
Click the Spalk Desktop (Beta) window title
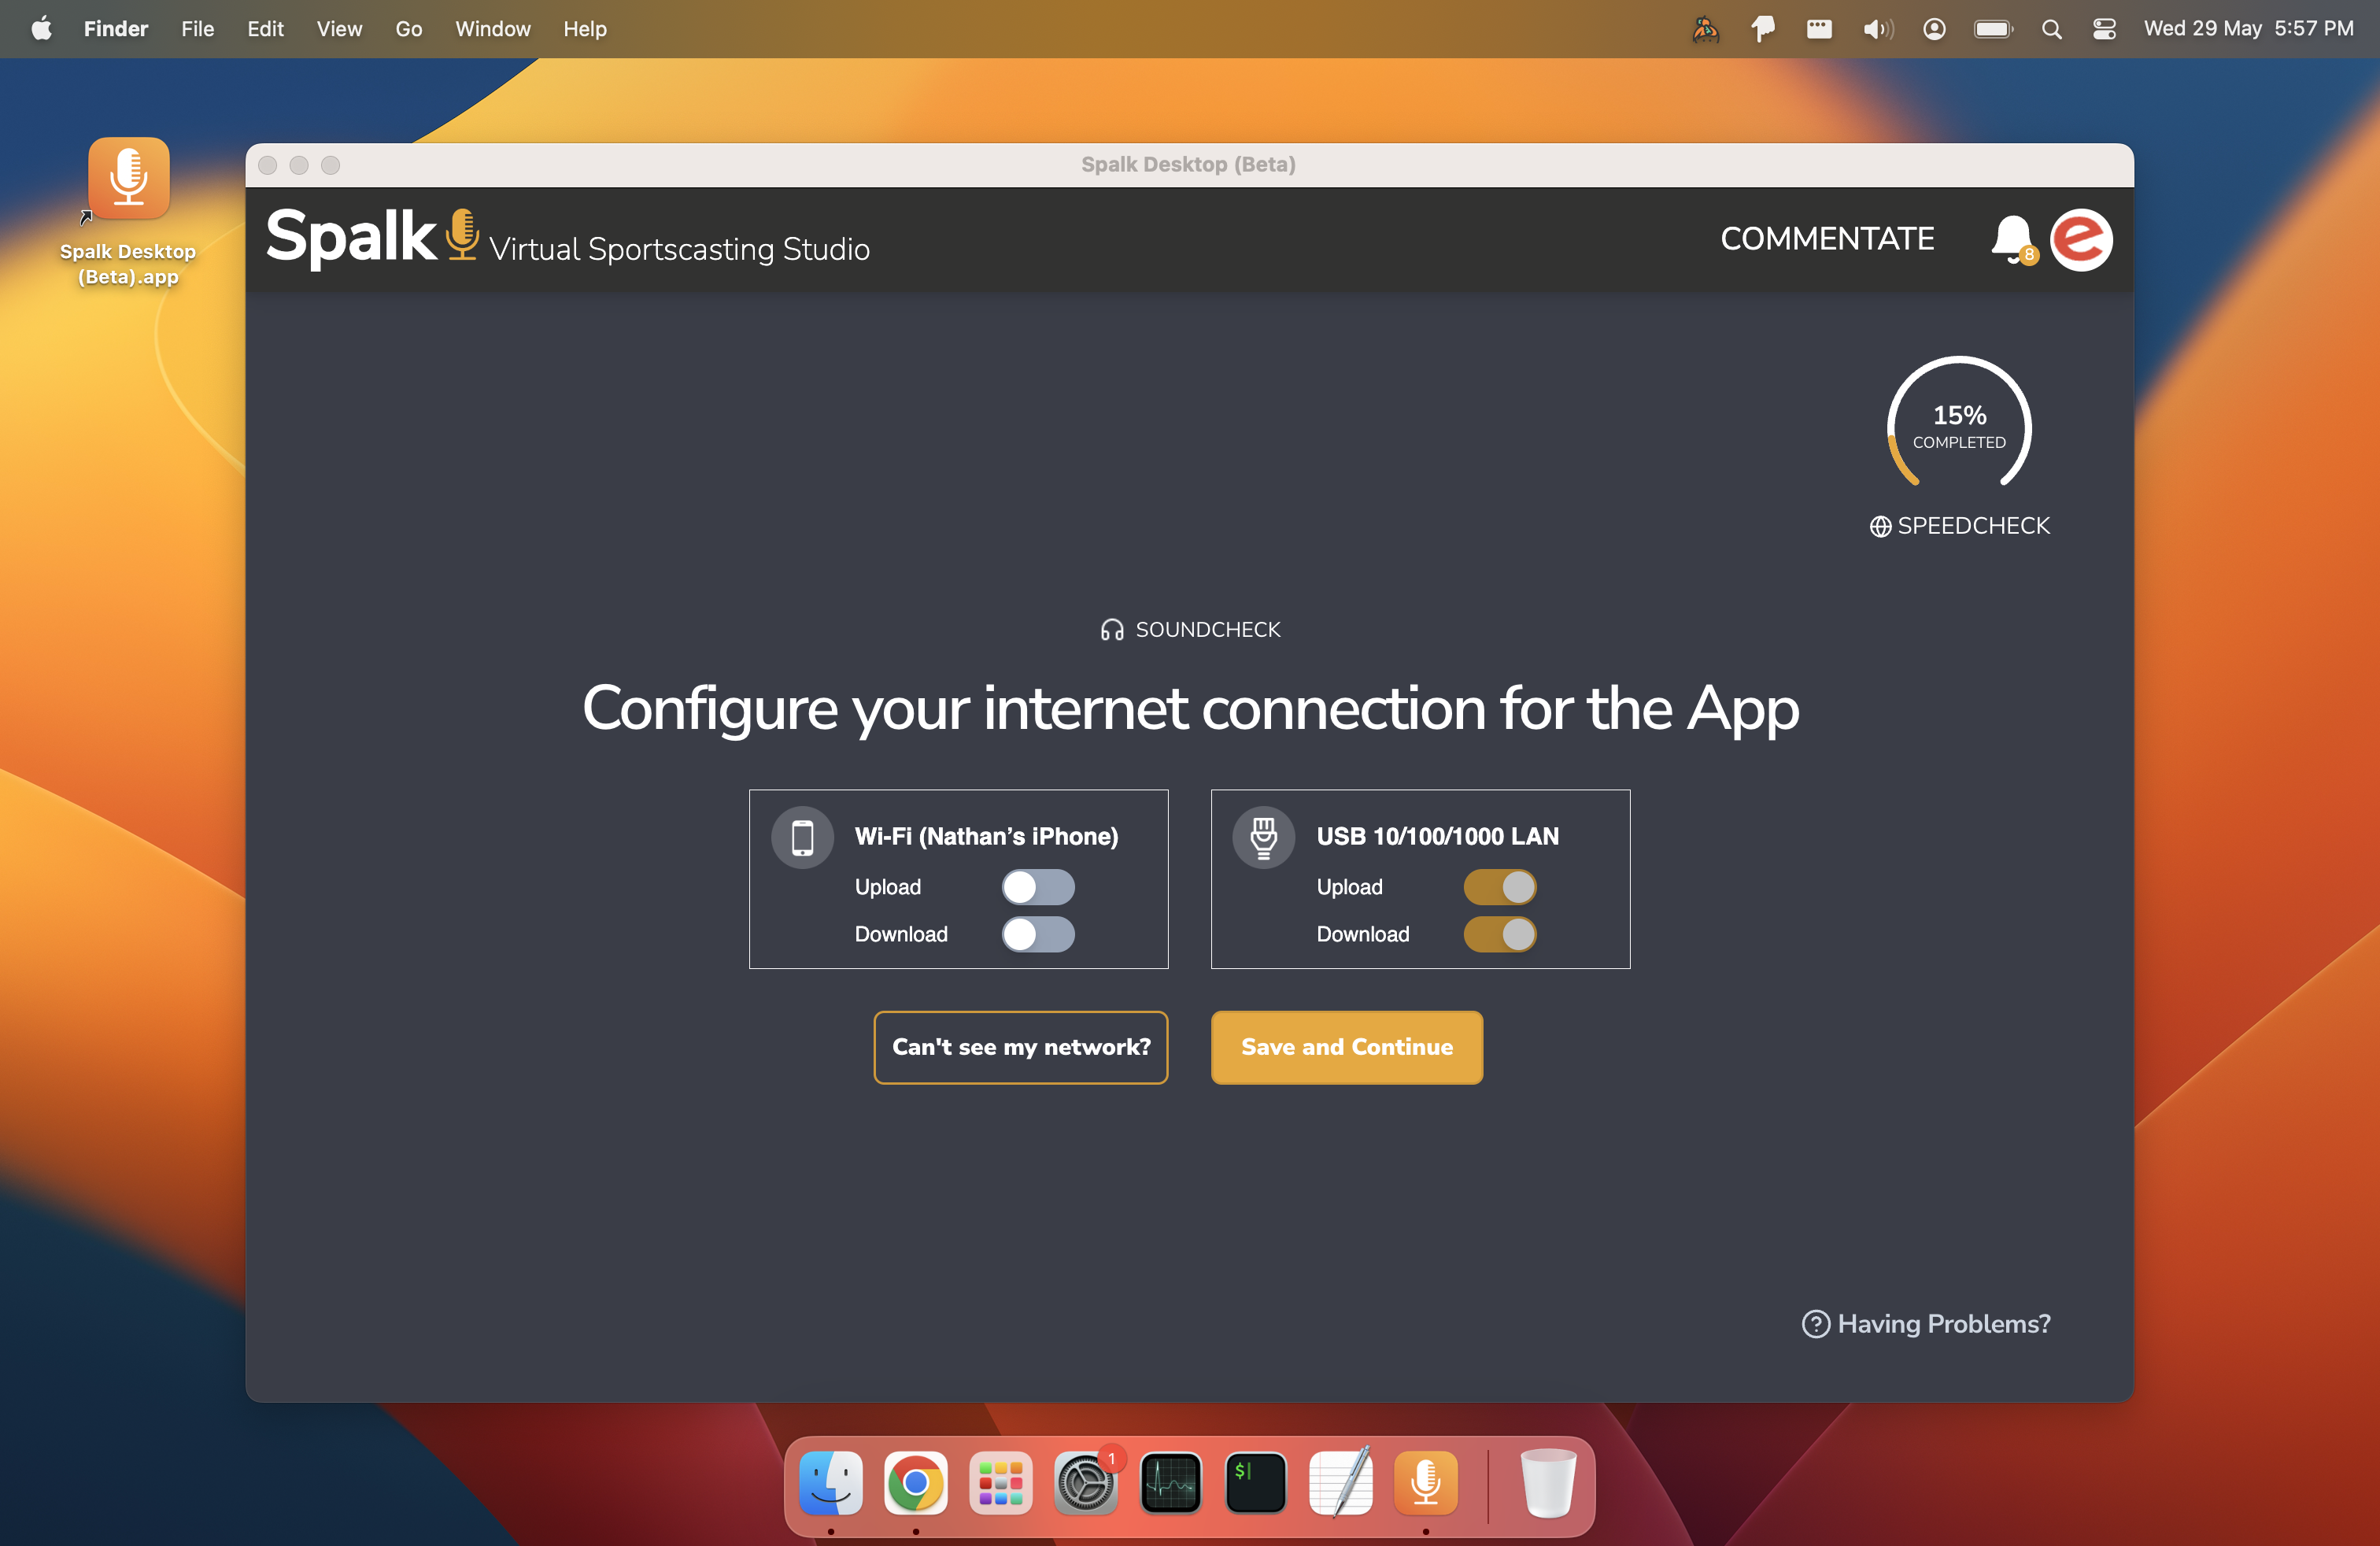pyautogui.click(x=1188, y=164)
